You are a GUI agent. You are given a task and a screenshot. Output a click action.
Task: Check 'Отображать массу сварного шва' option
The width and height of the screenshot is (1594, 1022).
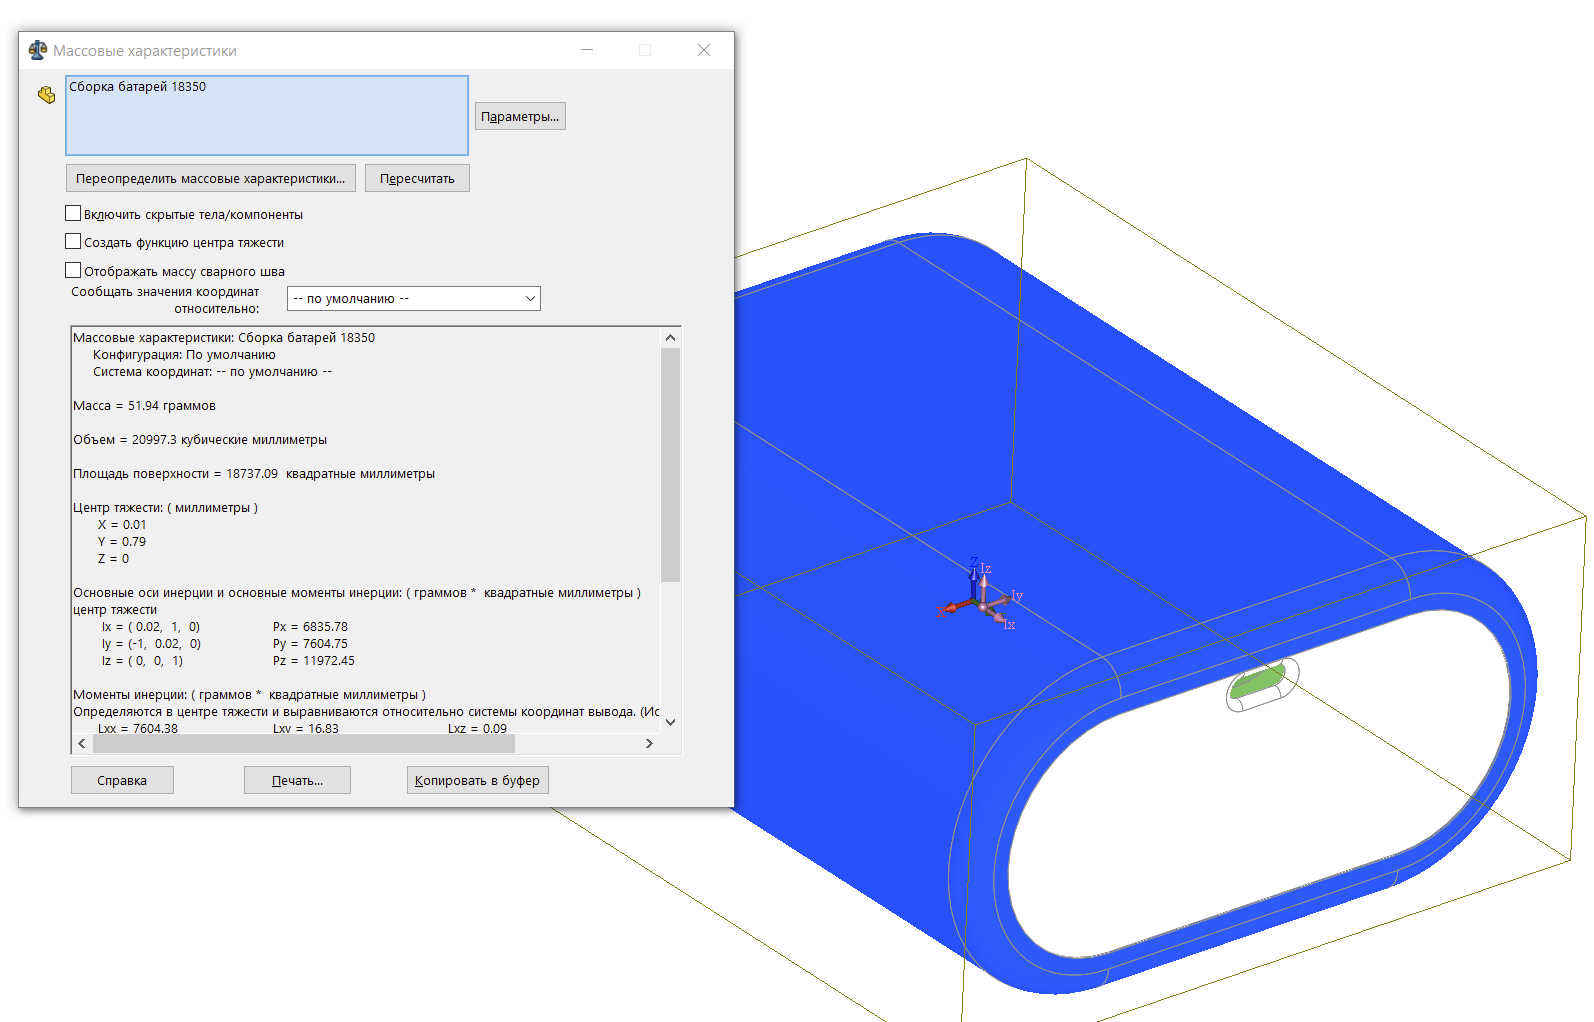tap(73, 271)
